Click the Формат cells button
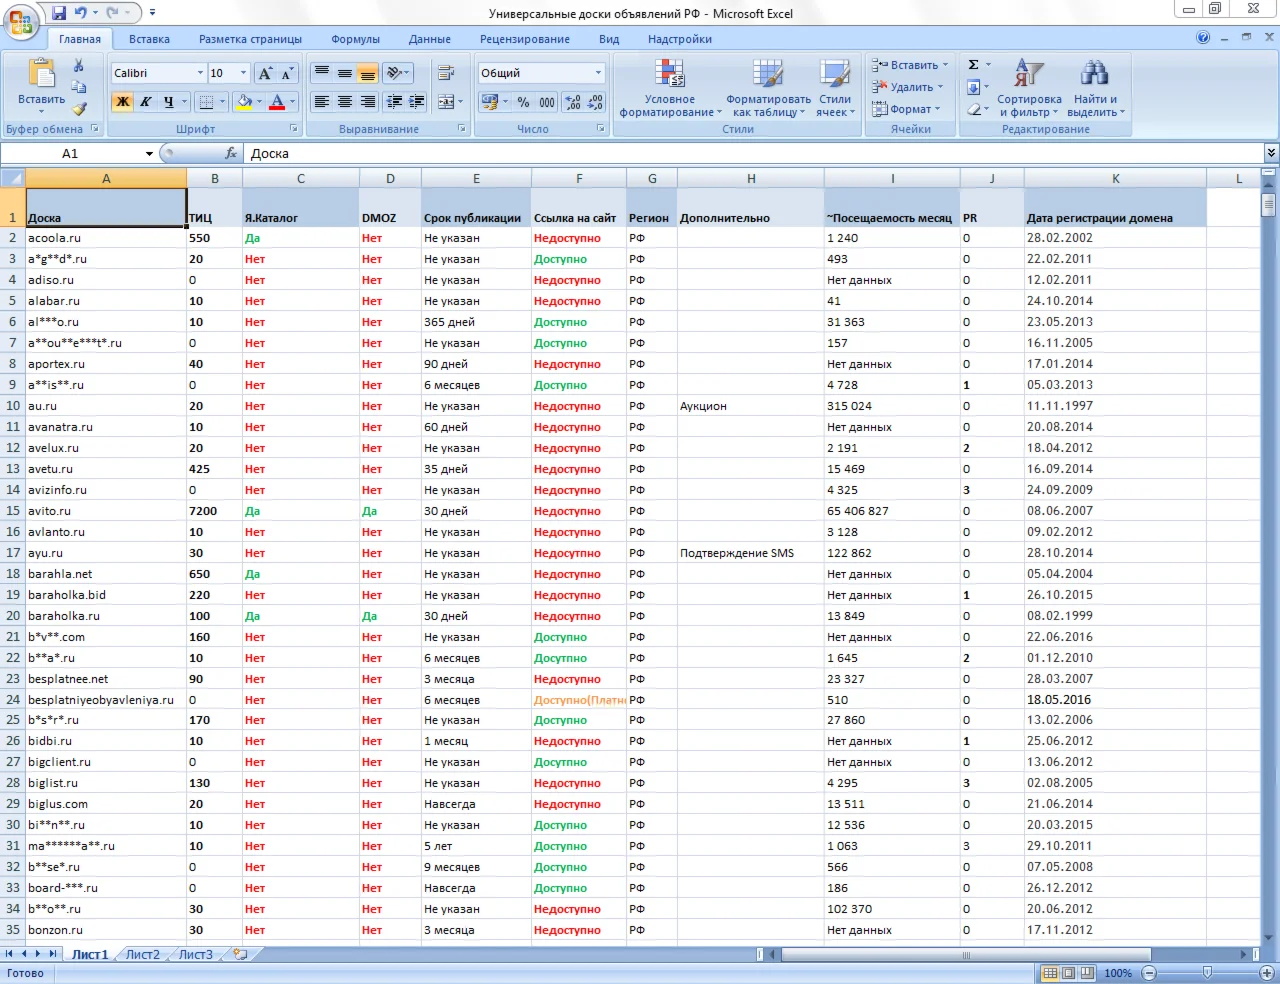This screenshot has width=1280, height=984. click(x=909, y=109)
